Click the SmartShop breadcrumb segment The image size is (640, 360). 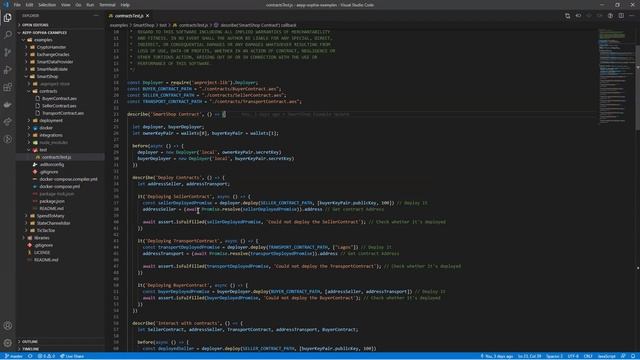click(x=144, y=25)
